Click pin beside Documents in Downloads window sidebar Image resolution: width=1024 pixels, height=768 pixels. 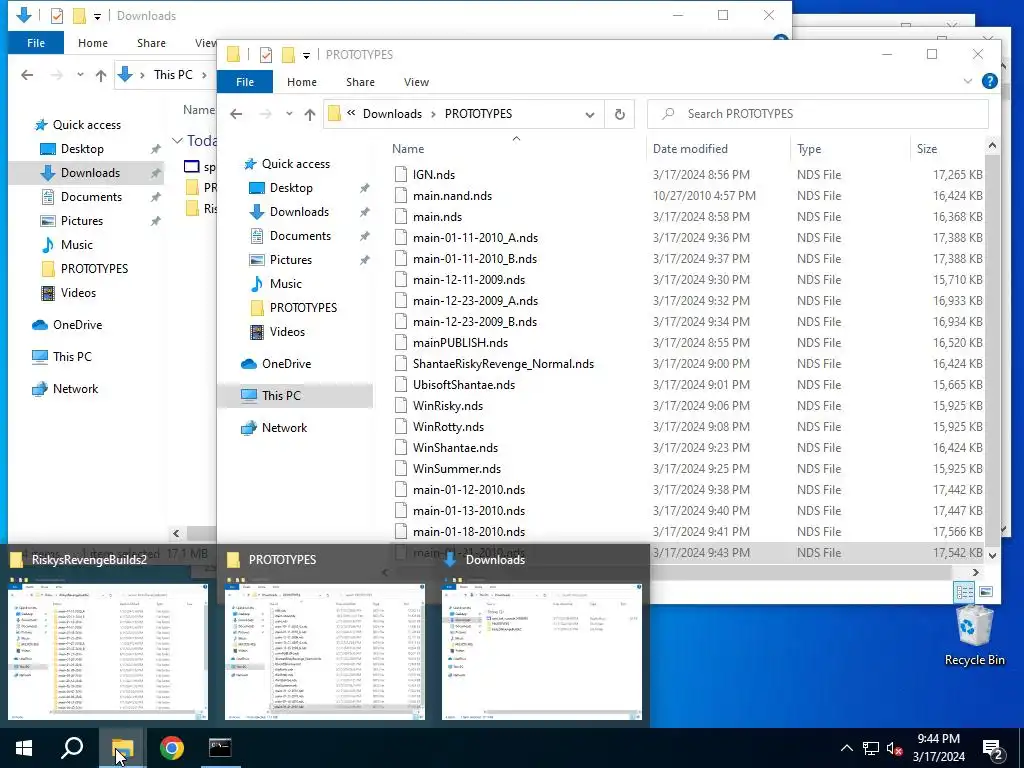coord(155,197)
